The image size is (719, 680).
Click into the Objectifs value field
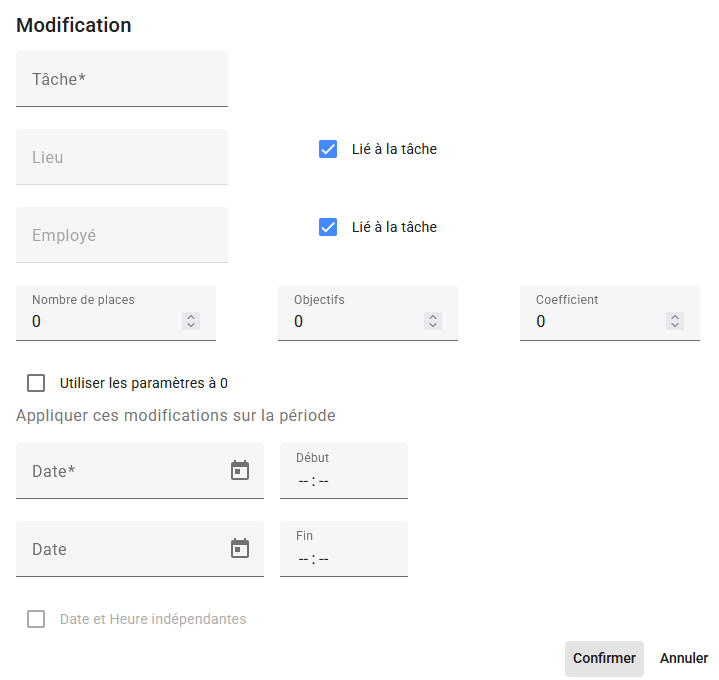pyautogui.click(x=355, y=321)
